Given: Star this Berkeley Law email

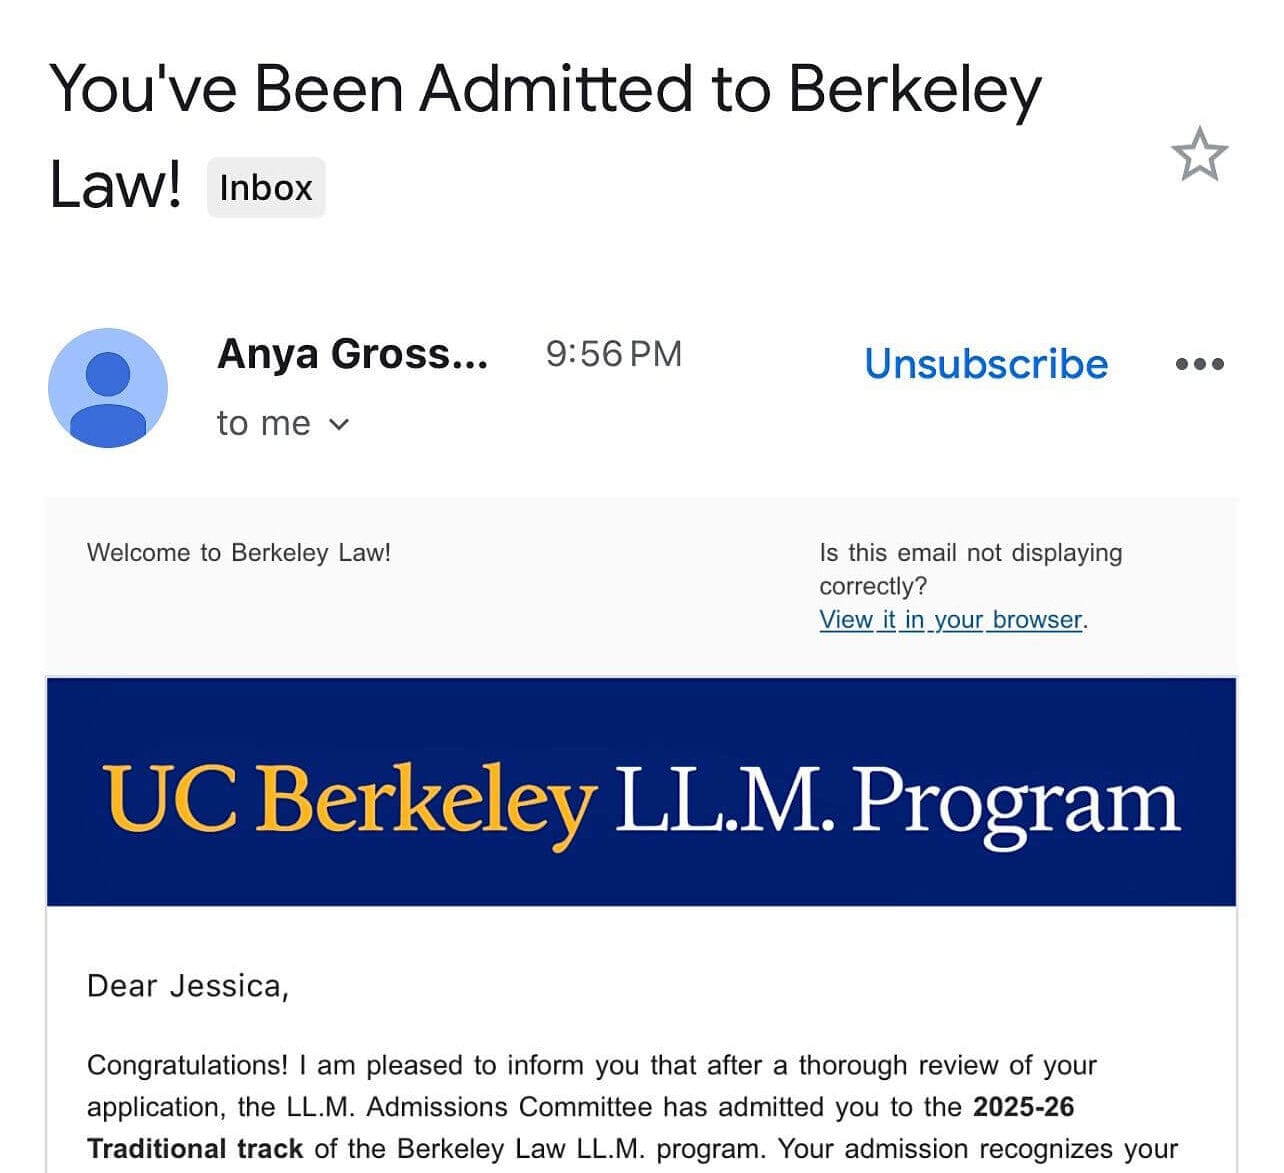Looking at the screenshot, I should (x=1199, y=155).
